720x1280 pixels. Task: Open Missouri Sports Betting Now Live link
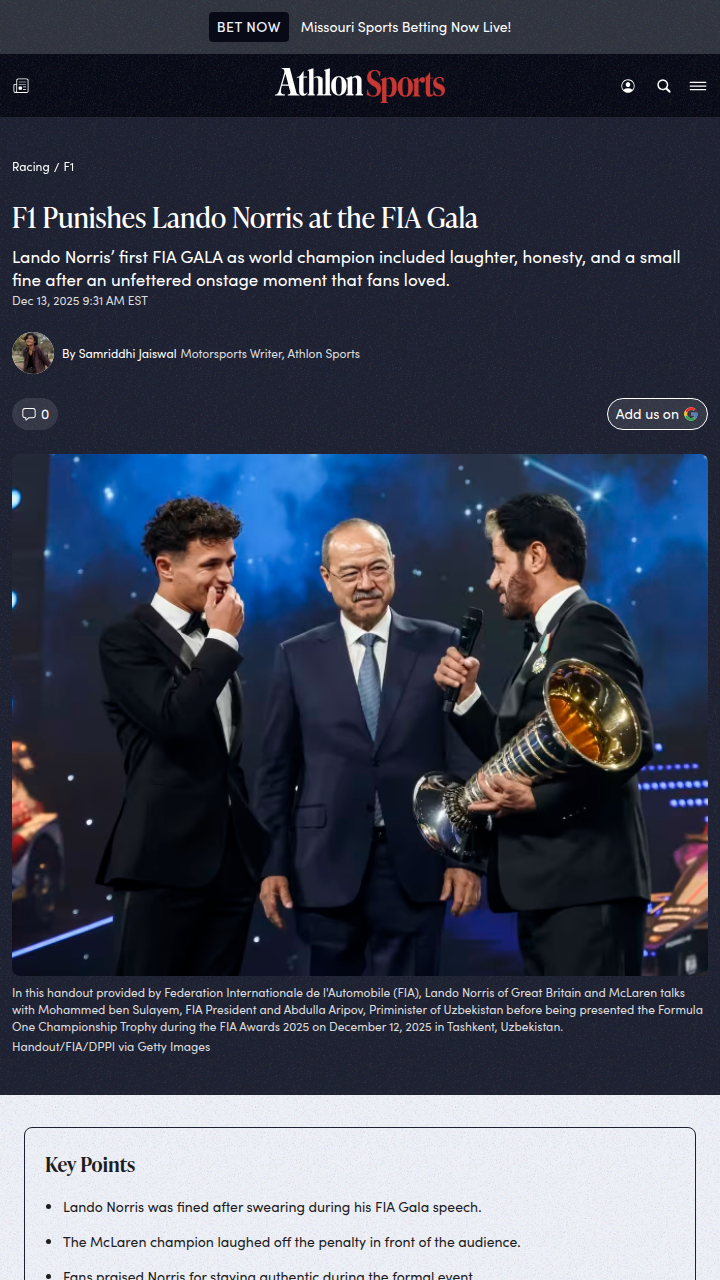click(405, 27)
